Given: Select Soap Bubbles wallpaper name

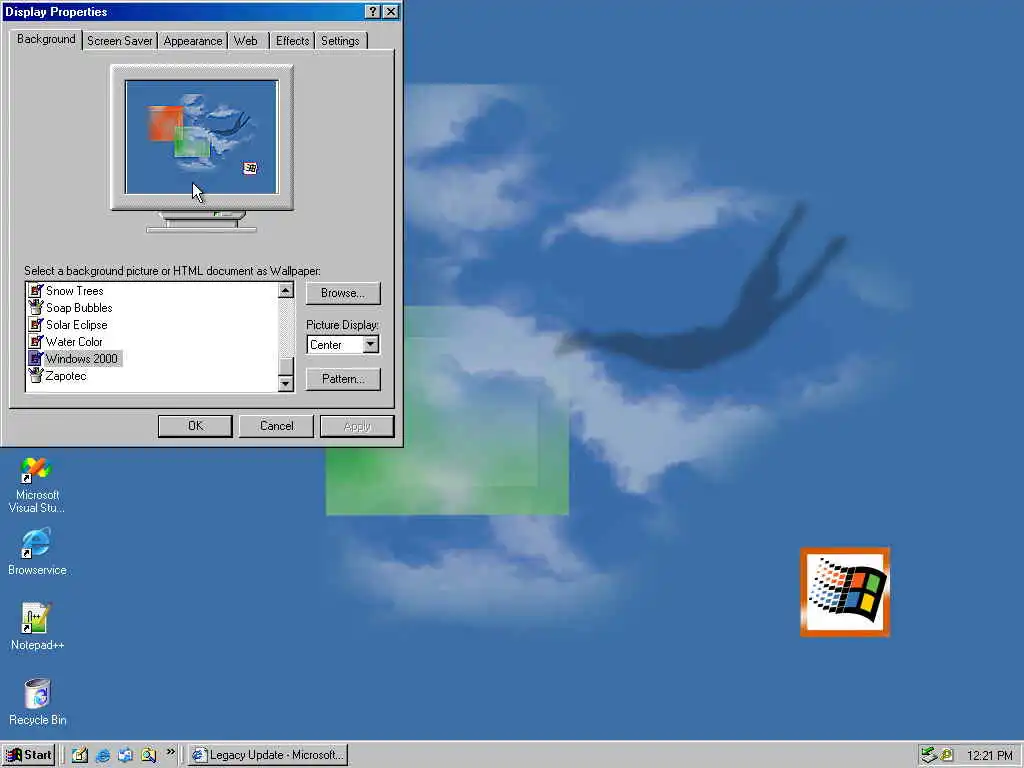Looking at the screenshot, I should 79,308.
